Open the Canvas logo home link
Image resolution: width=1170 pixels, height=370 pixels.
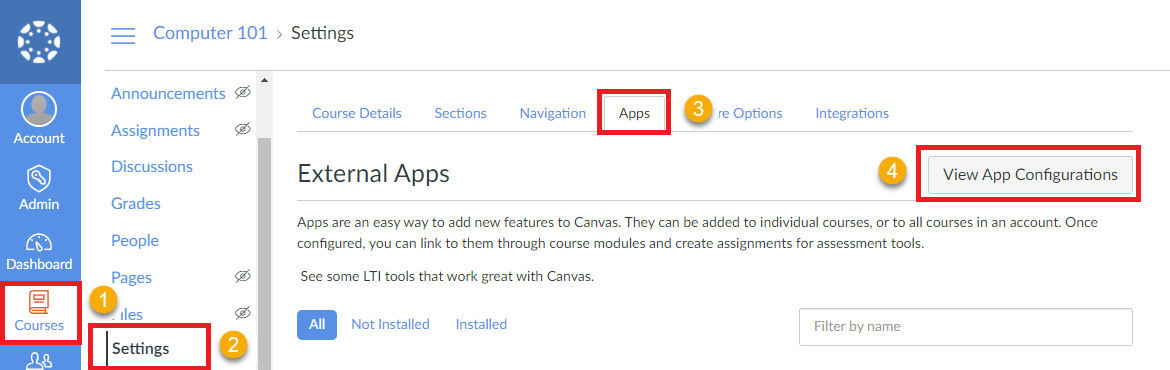pos(40,41)
